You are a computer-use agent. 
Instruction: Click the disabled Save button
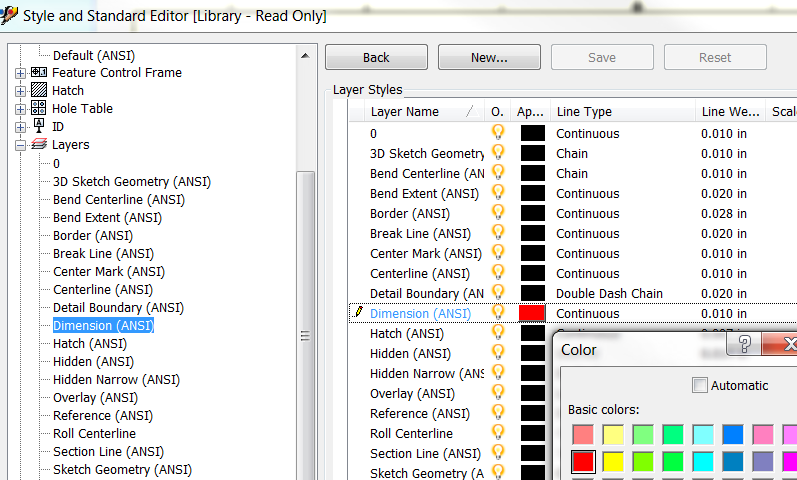(x=602, y=57)
